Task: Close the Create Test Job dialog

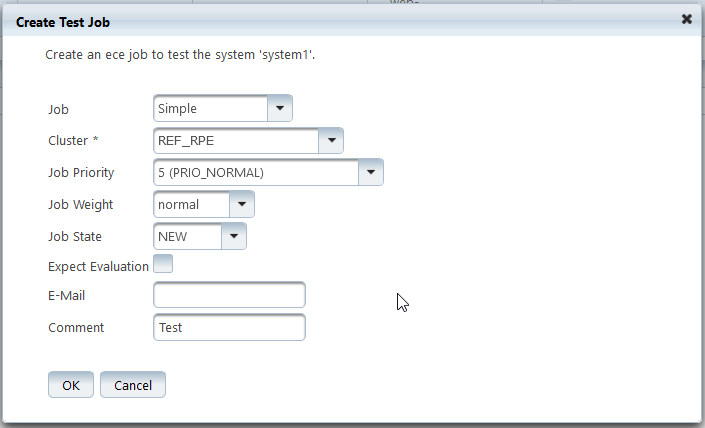Action: [687, 19]
